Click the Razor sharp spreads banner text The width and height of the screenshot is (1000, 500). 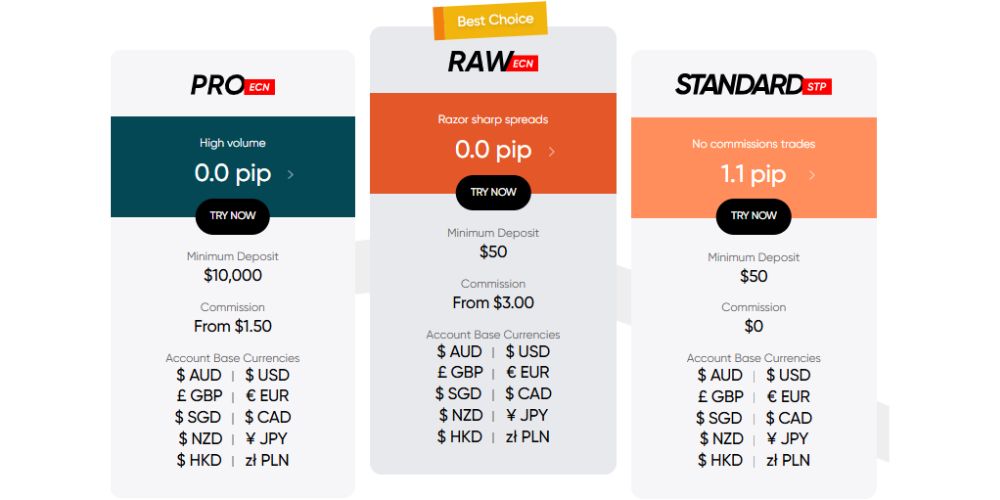pyautogui.click(x=493, y=120)
